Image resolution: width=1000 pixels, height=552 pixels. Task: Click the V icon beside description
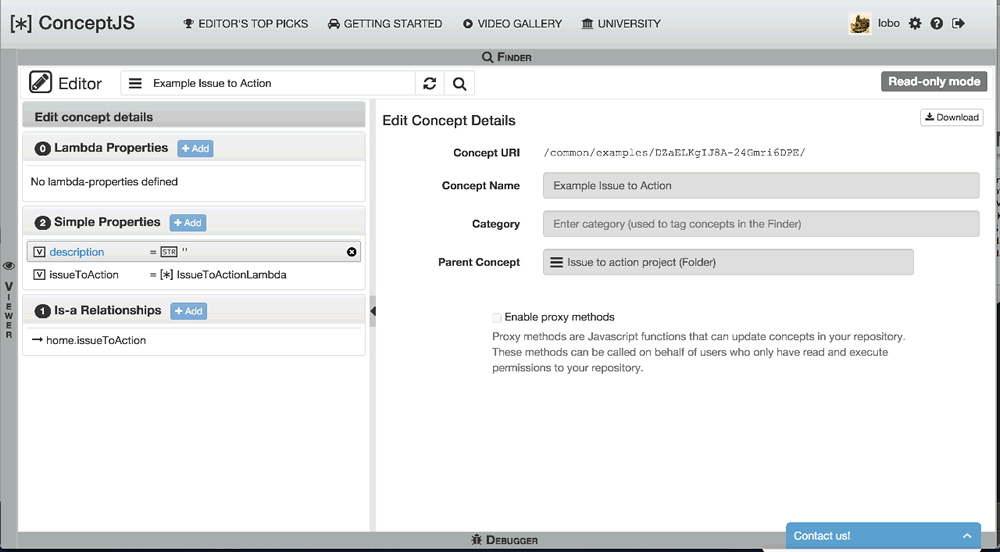(39, 252)
